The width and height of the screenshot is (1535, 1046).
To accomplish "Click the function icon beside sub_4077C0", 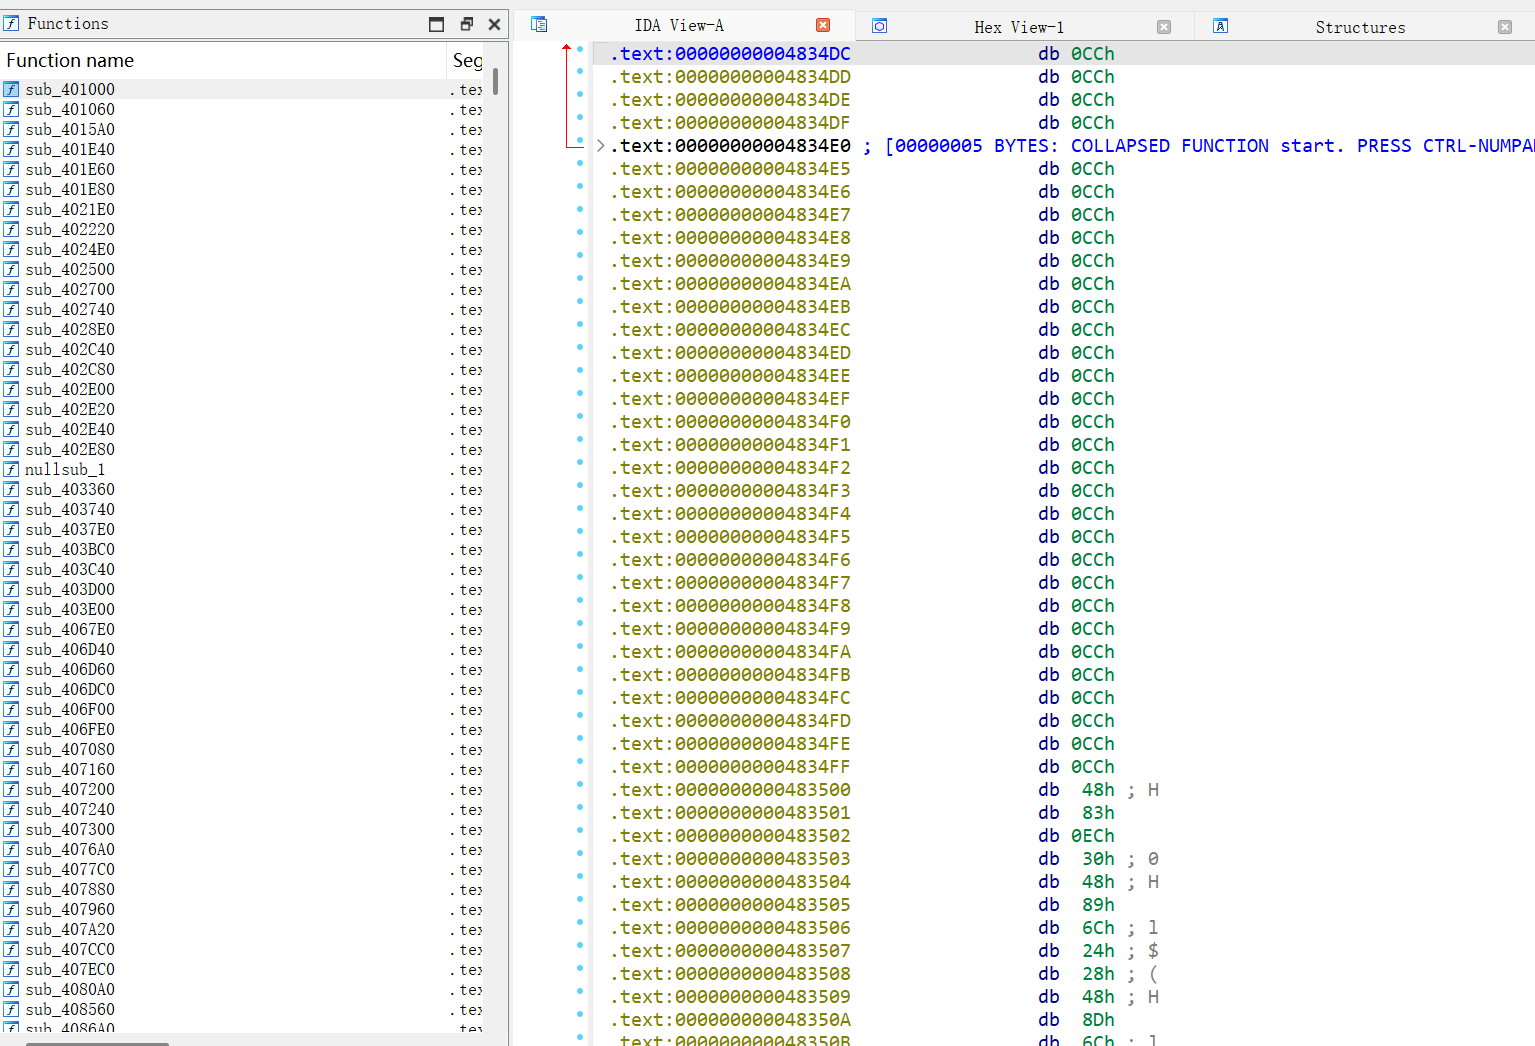I will click(x=11, y=869).
